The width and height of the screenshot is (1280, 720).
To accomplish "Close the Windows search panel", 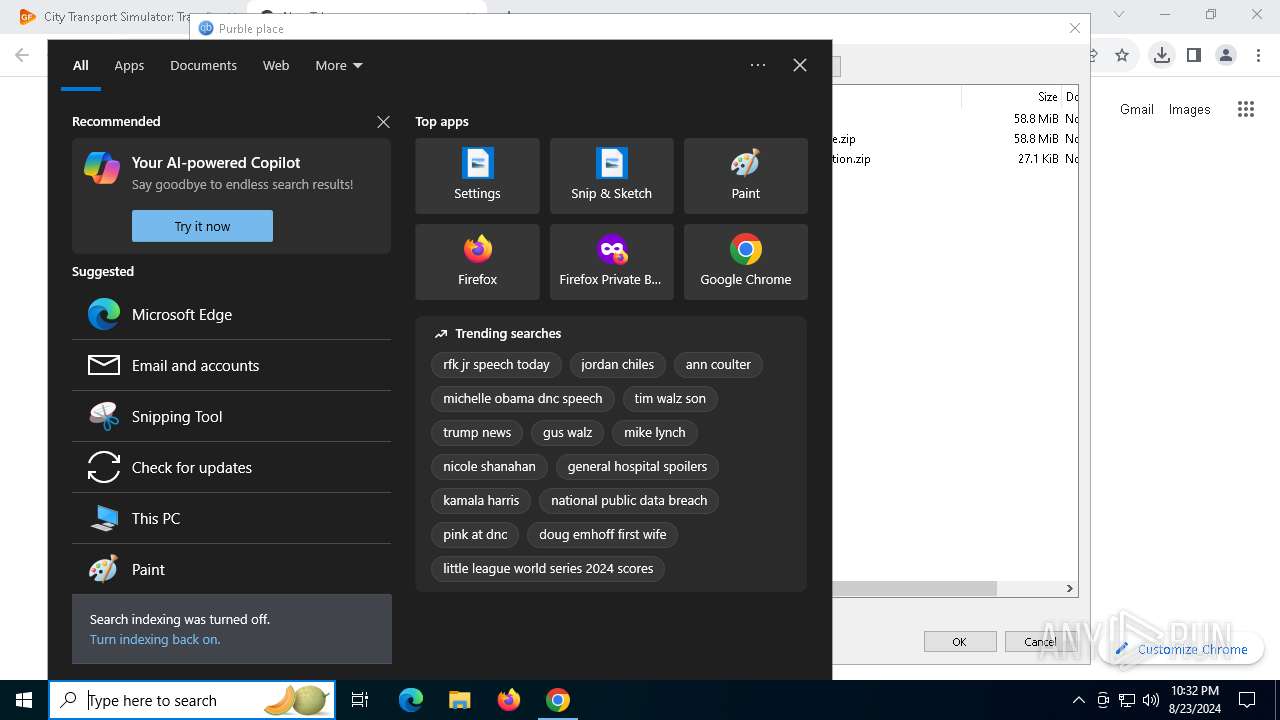I will 800,65.
